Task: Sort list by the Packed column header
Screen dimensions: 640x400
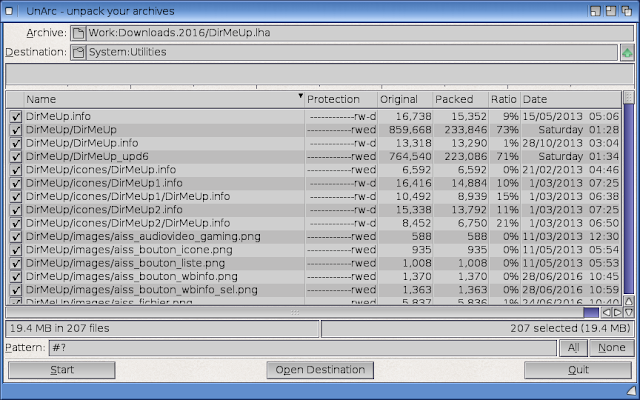Action: (459, 99)
